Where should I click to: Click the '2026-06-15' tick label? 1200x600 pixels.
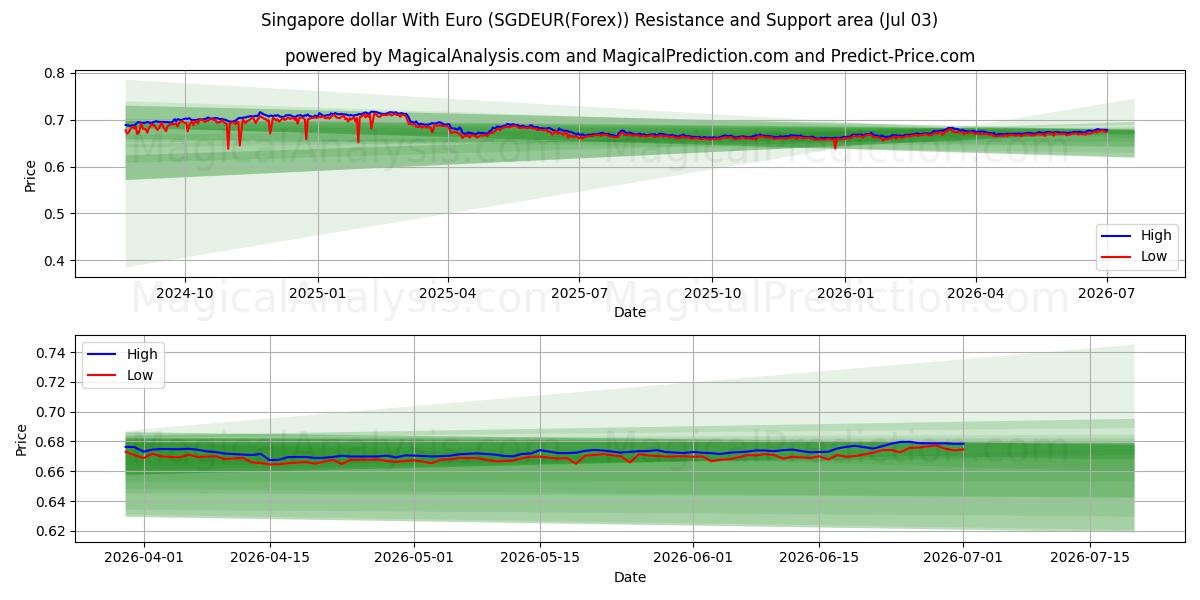821,558
